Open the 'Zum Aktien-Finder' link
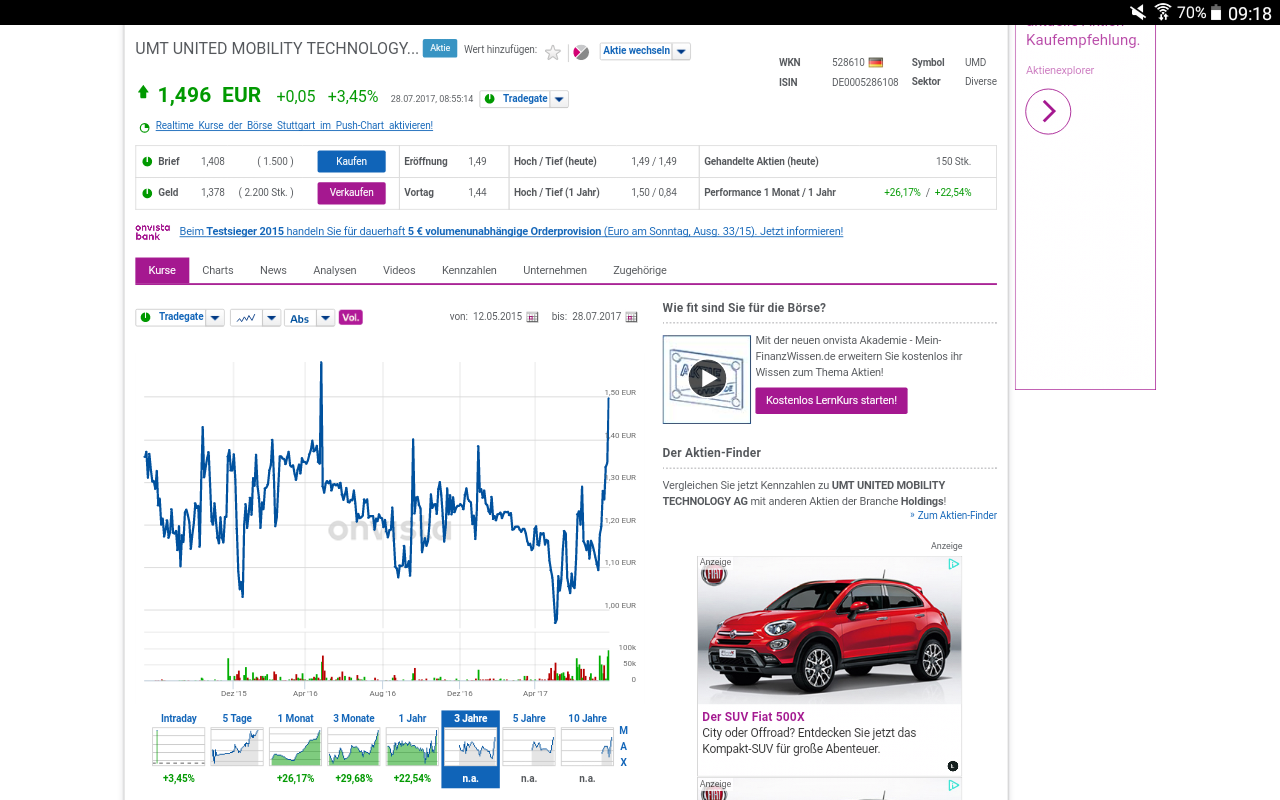This screenshot has width=1280, height=800. 956,515
